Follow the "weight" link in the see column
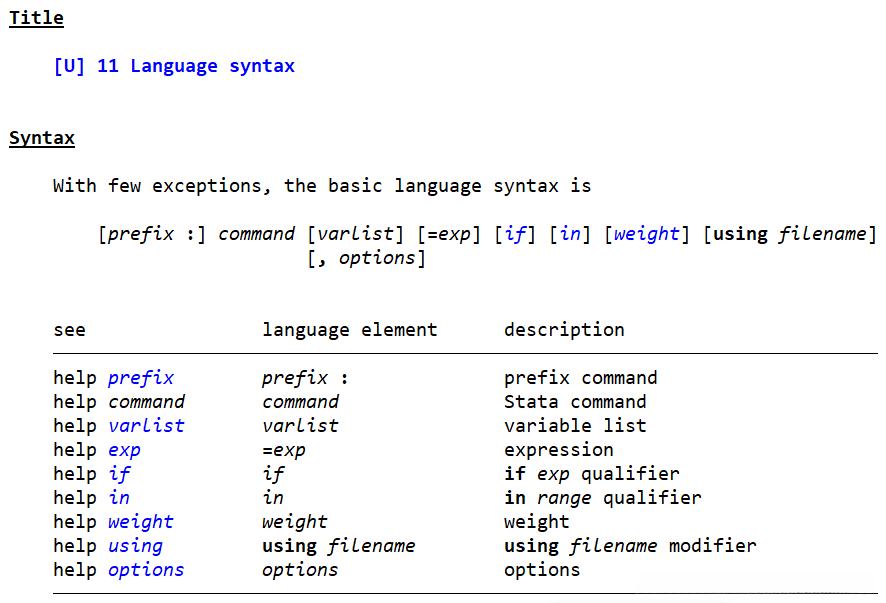The image size is (886, 603). click(x=141, y=522)
